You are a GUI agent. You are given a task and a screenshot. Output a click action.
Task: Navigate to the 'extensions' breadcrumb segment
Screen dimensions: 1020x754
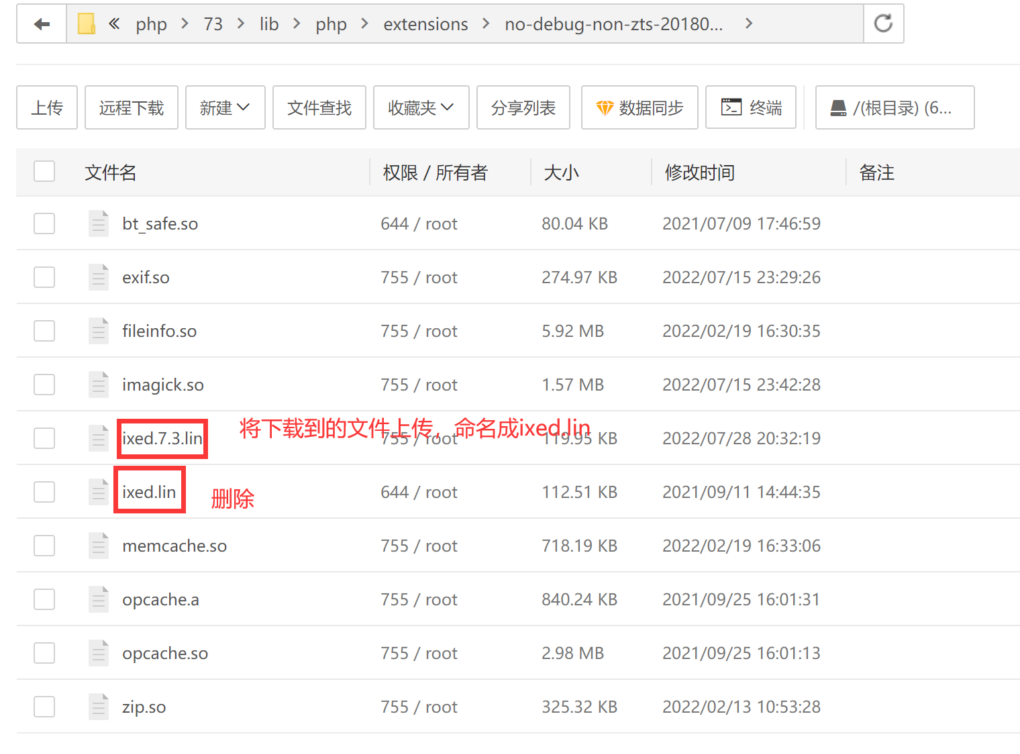[x=425, y=24]
